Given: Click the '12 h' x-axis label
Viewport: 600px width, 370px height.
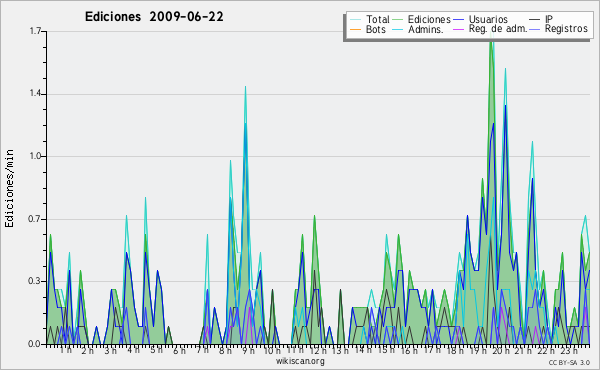Looking at the screenshot, I should coord(318,351).
